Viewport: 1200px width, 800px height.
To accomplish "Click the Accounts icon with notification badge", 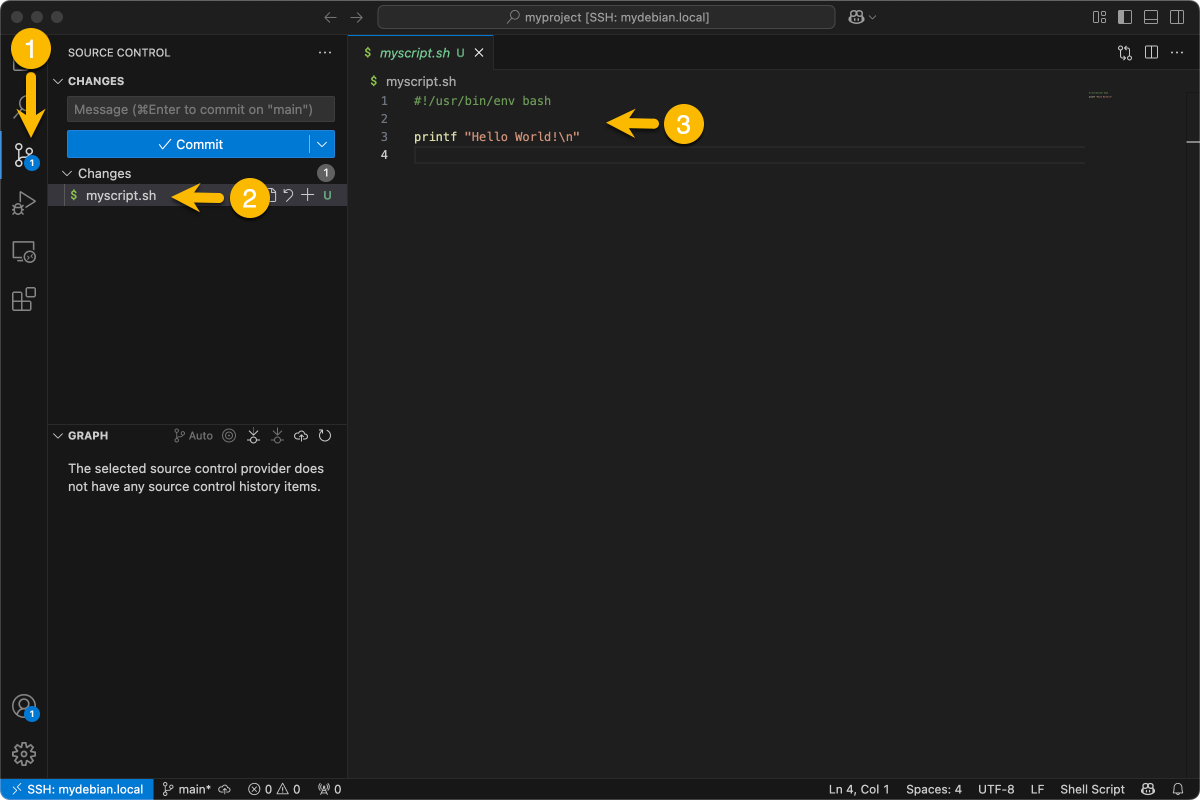I will click(x=23, y=706).
